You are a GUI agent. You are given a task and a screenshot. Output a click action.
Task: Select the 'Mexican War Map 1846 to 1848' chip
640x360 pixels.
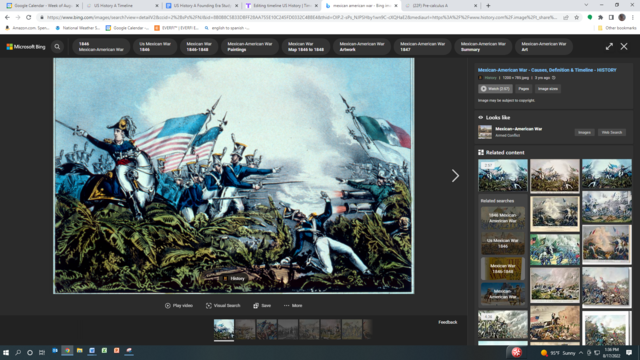[306, 47]
